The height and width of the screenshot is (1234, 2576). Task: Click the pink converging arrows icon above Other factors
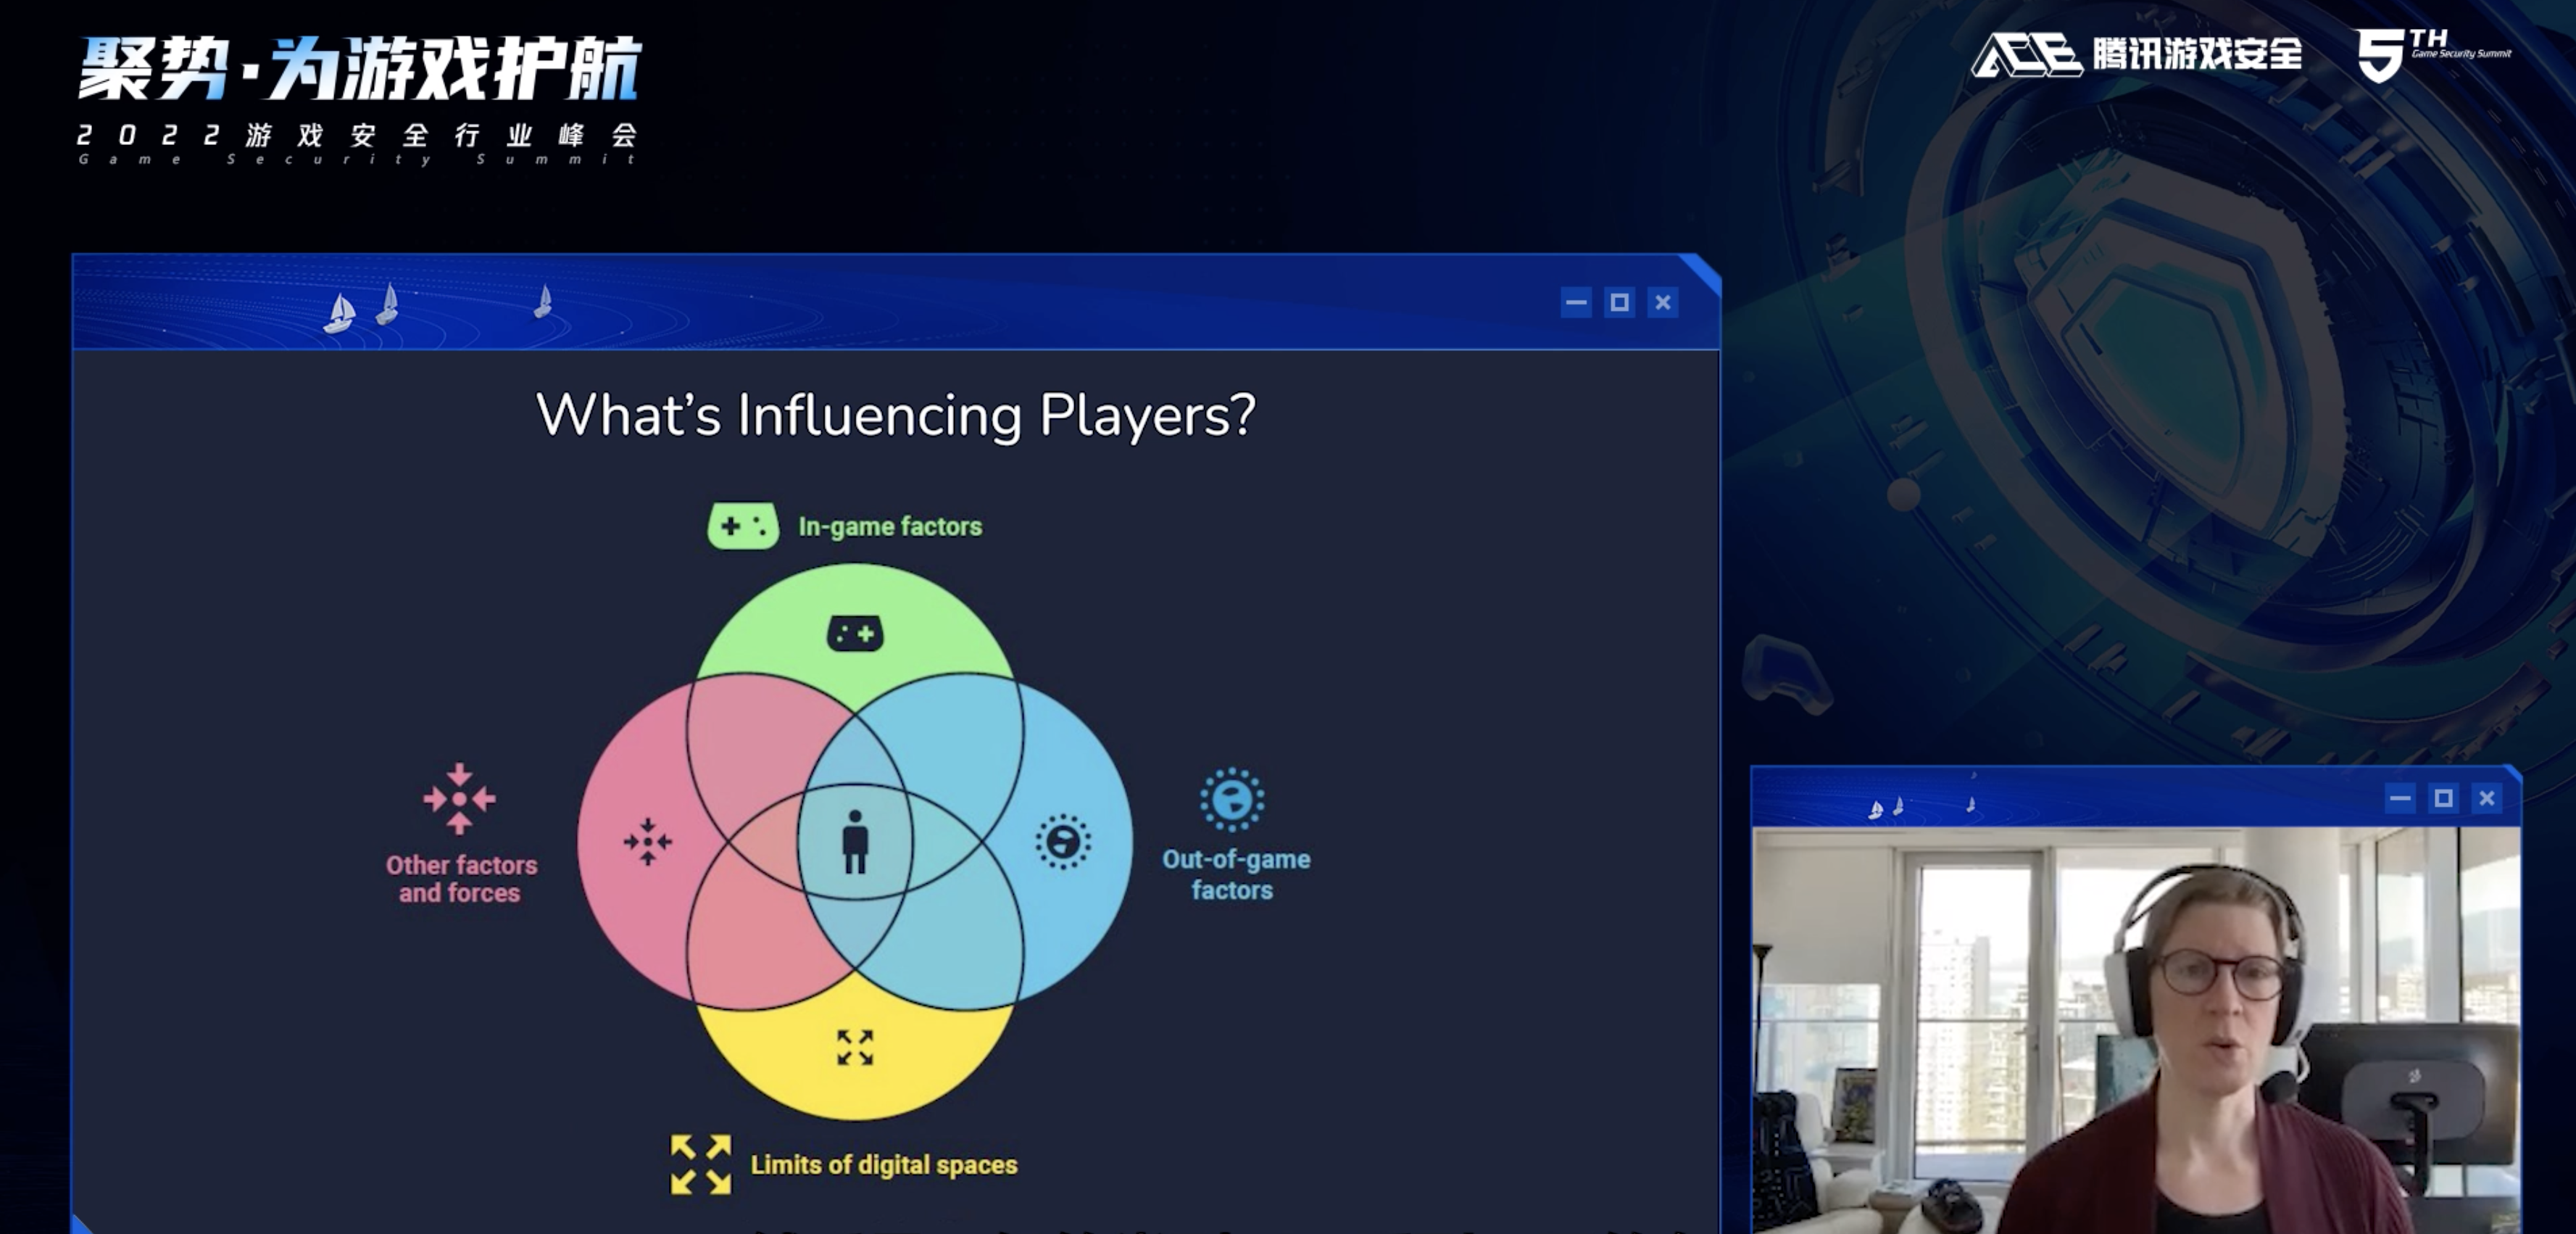tap(459, 798)
